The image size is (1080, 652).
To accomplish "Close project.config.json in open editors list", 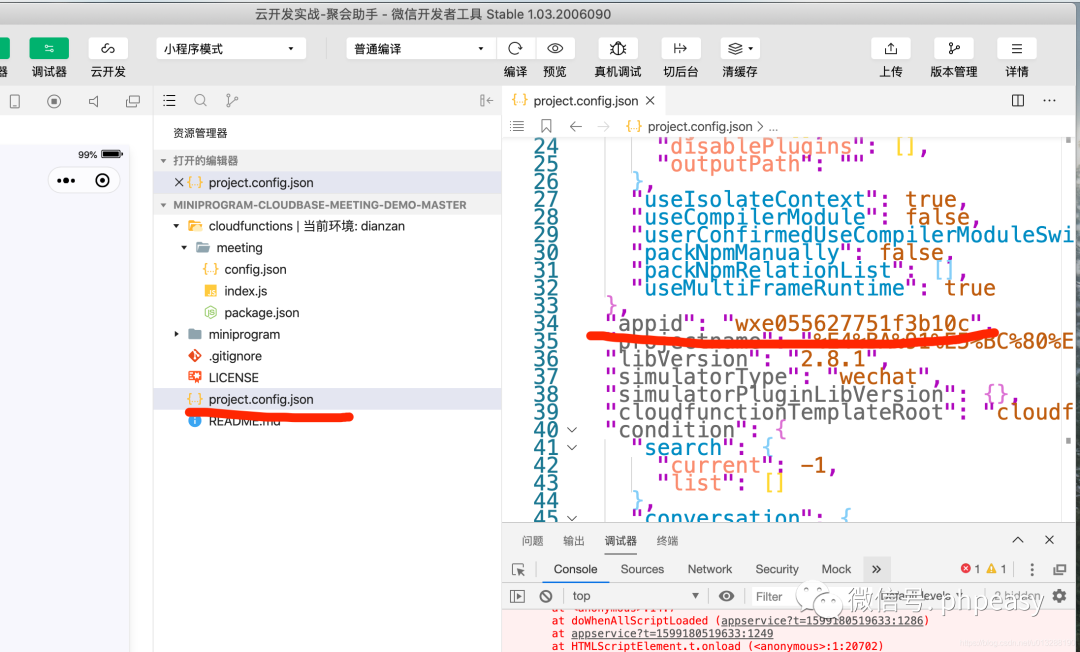I will (178, 182).
